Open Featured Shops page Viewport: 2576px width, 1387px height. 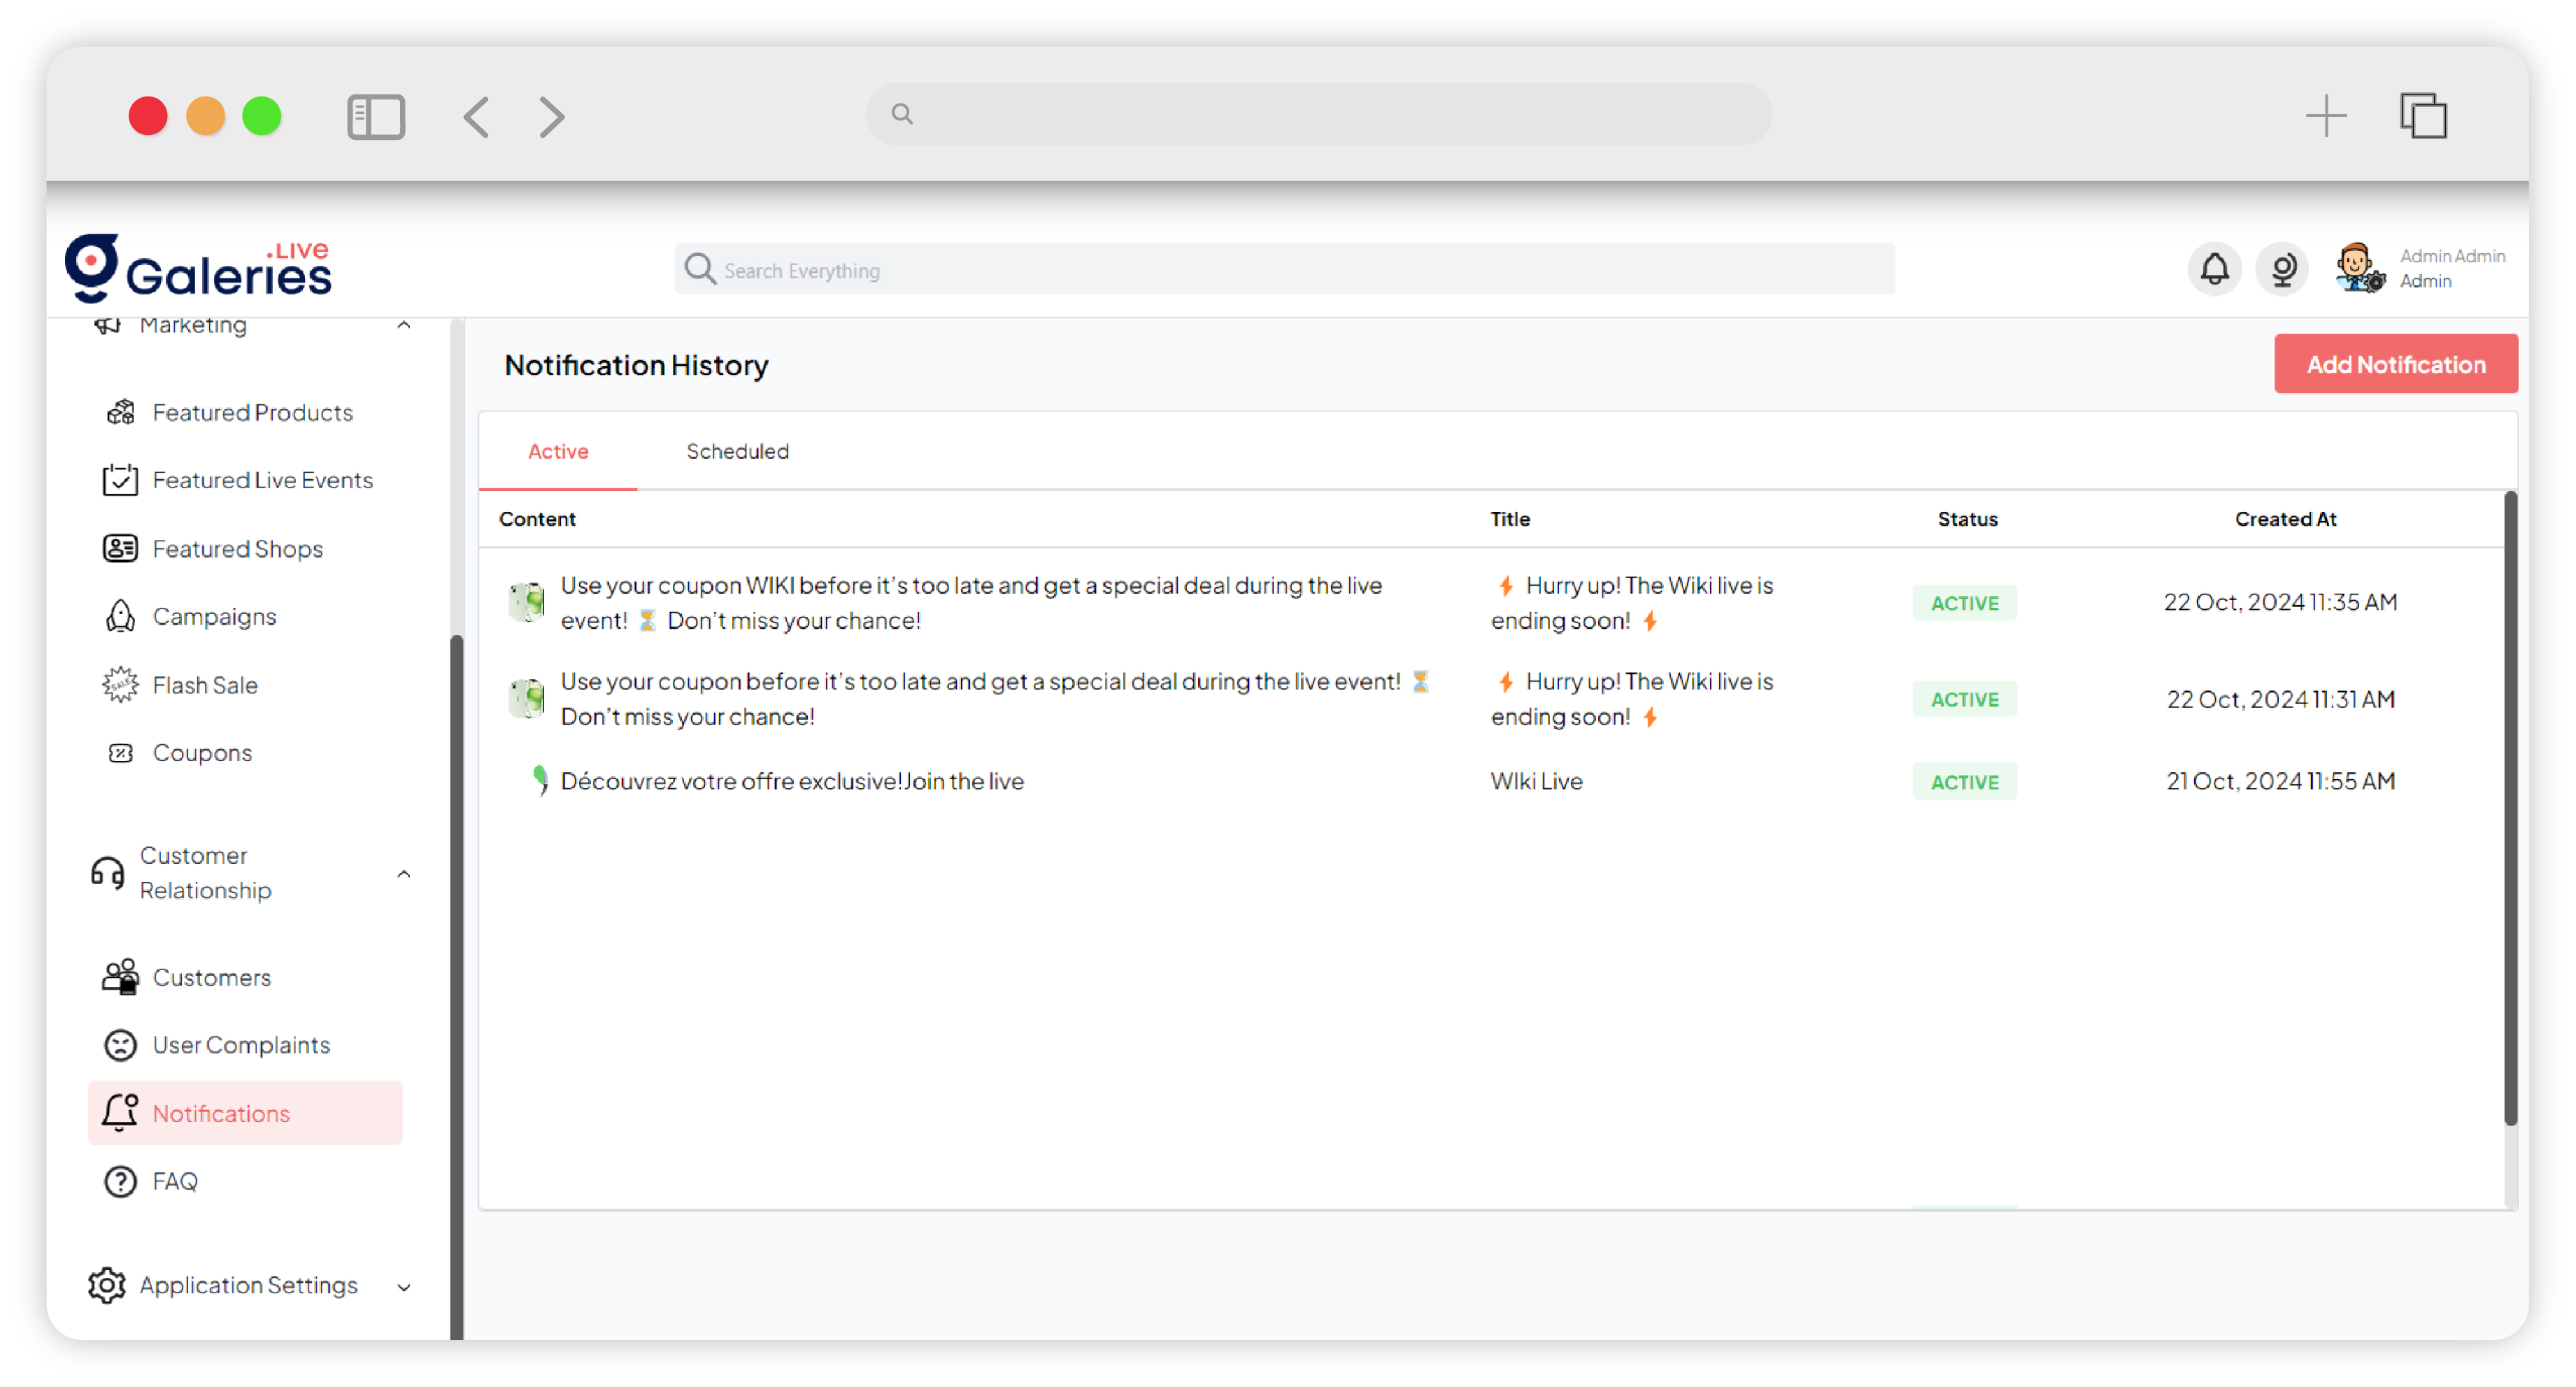[236, 549]
